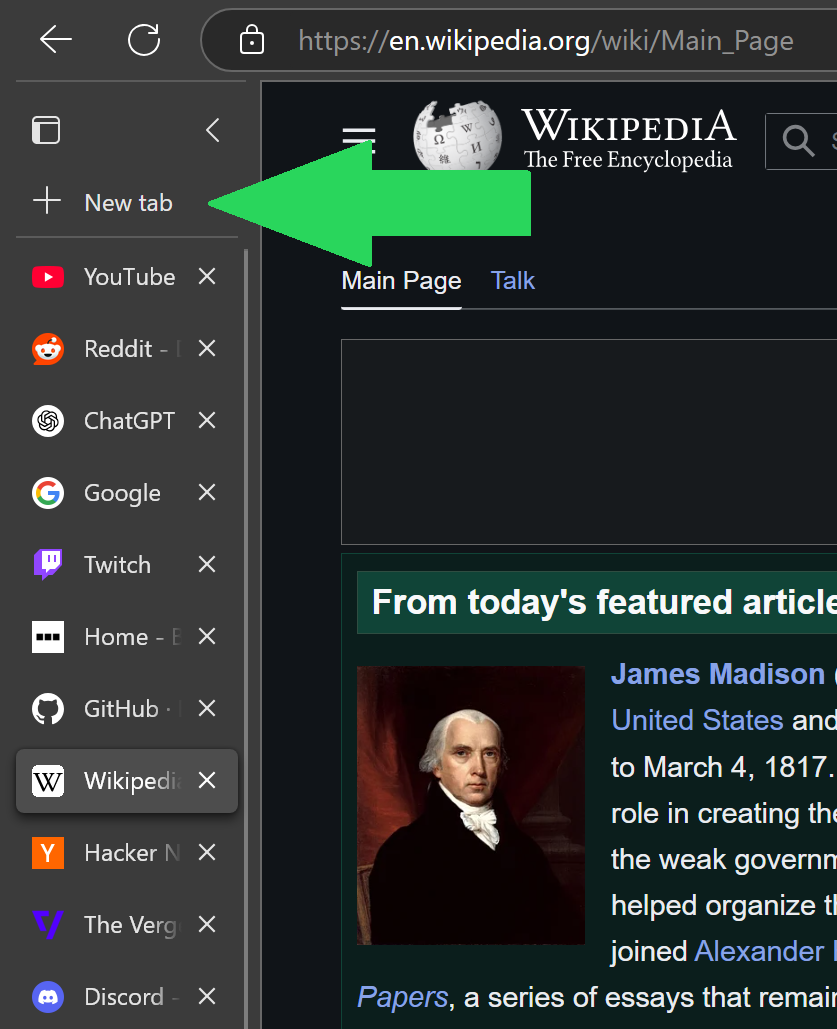Open ChatGPT from its sidebar icon
The image size is (837, 1029).
point(47,420)
